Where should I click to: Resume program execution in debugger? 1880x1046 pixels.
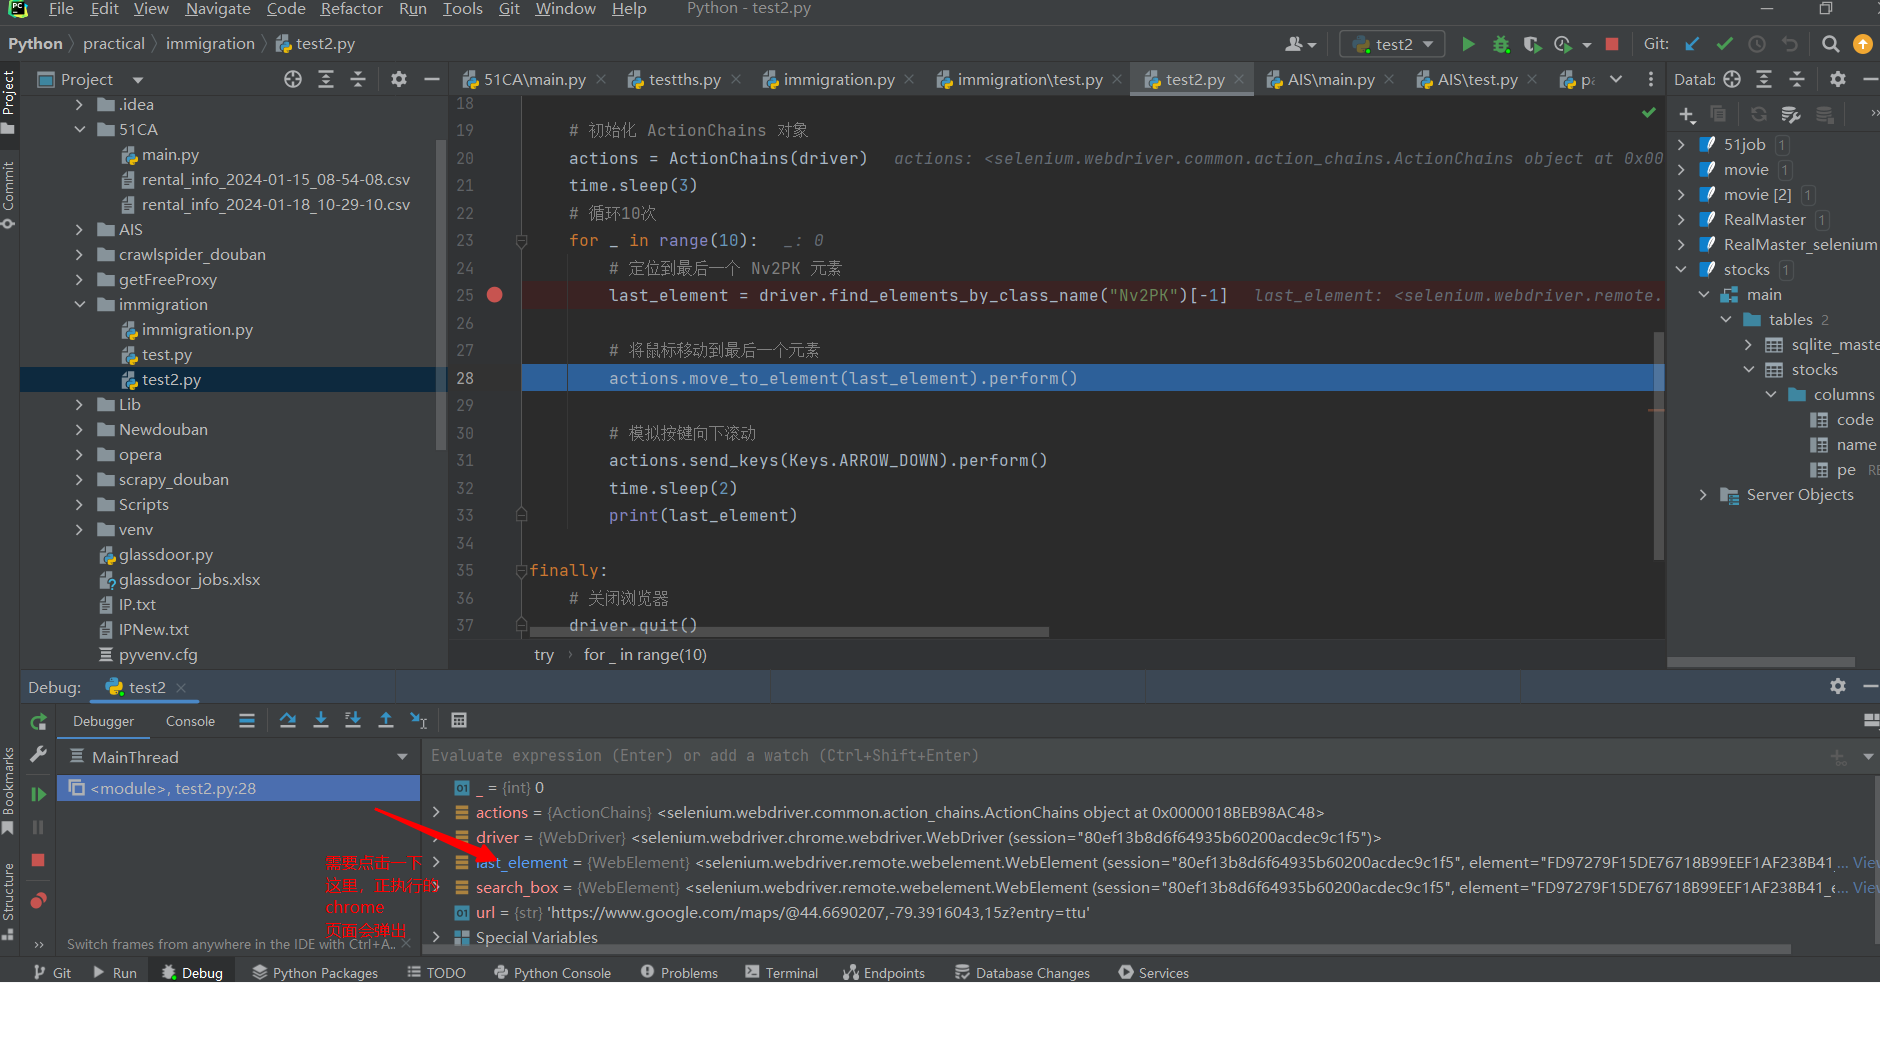[38, 794]
